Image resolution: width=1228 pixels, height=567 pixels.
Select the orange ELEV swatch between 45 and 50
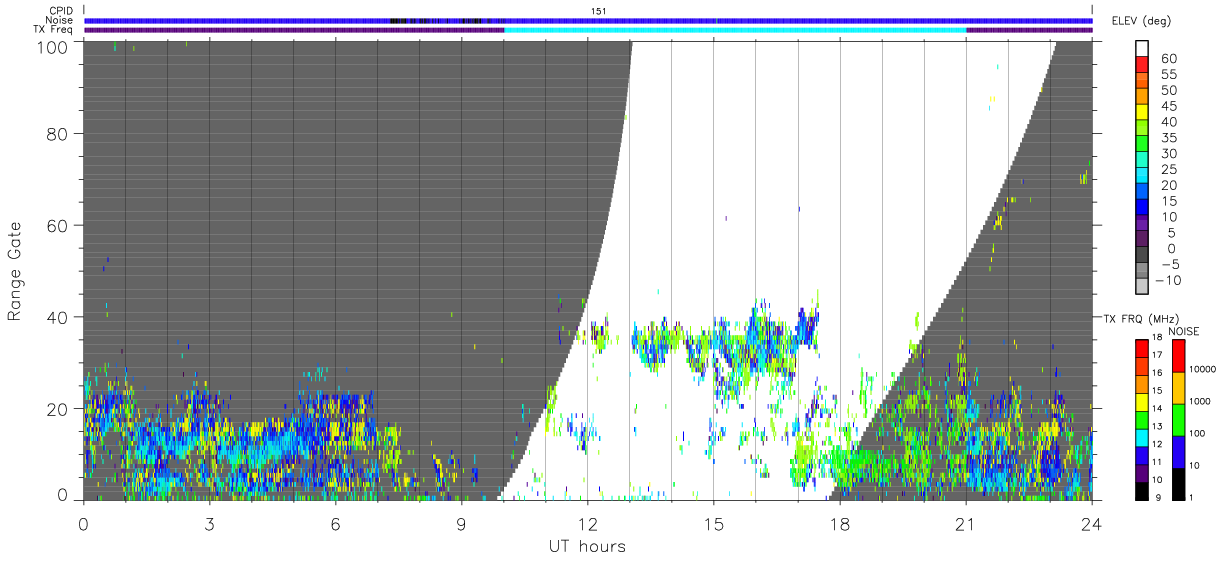pos(1144,97)
